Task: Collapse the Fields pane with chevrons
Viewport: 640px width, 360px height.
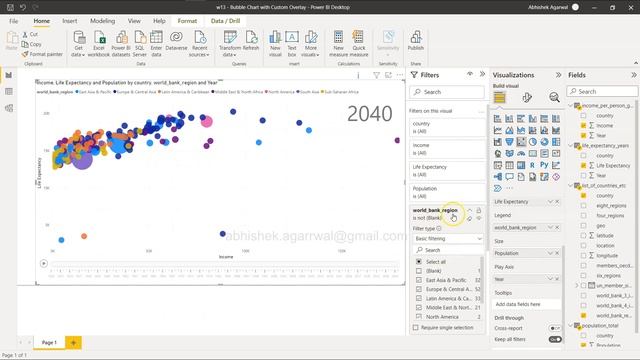Action: click(x=633, y=75)
